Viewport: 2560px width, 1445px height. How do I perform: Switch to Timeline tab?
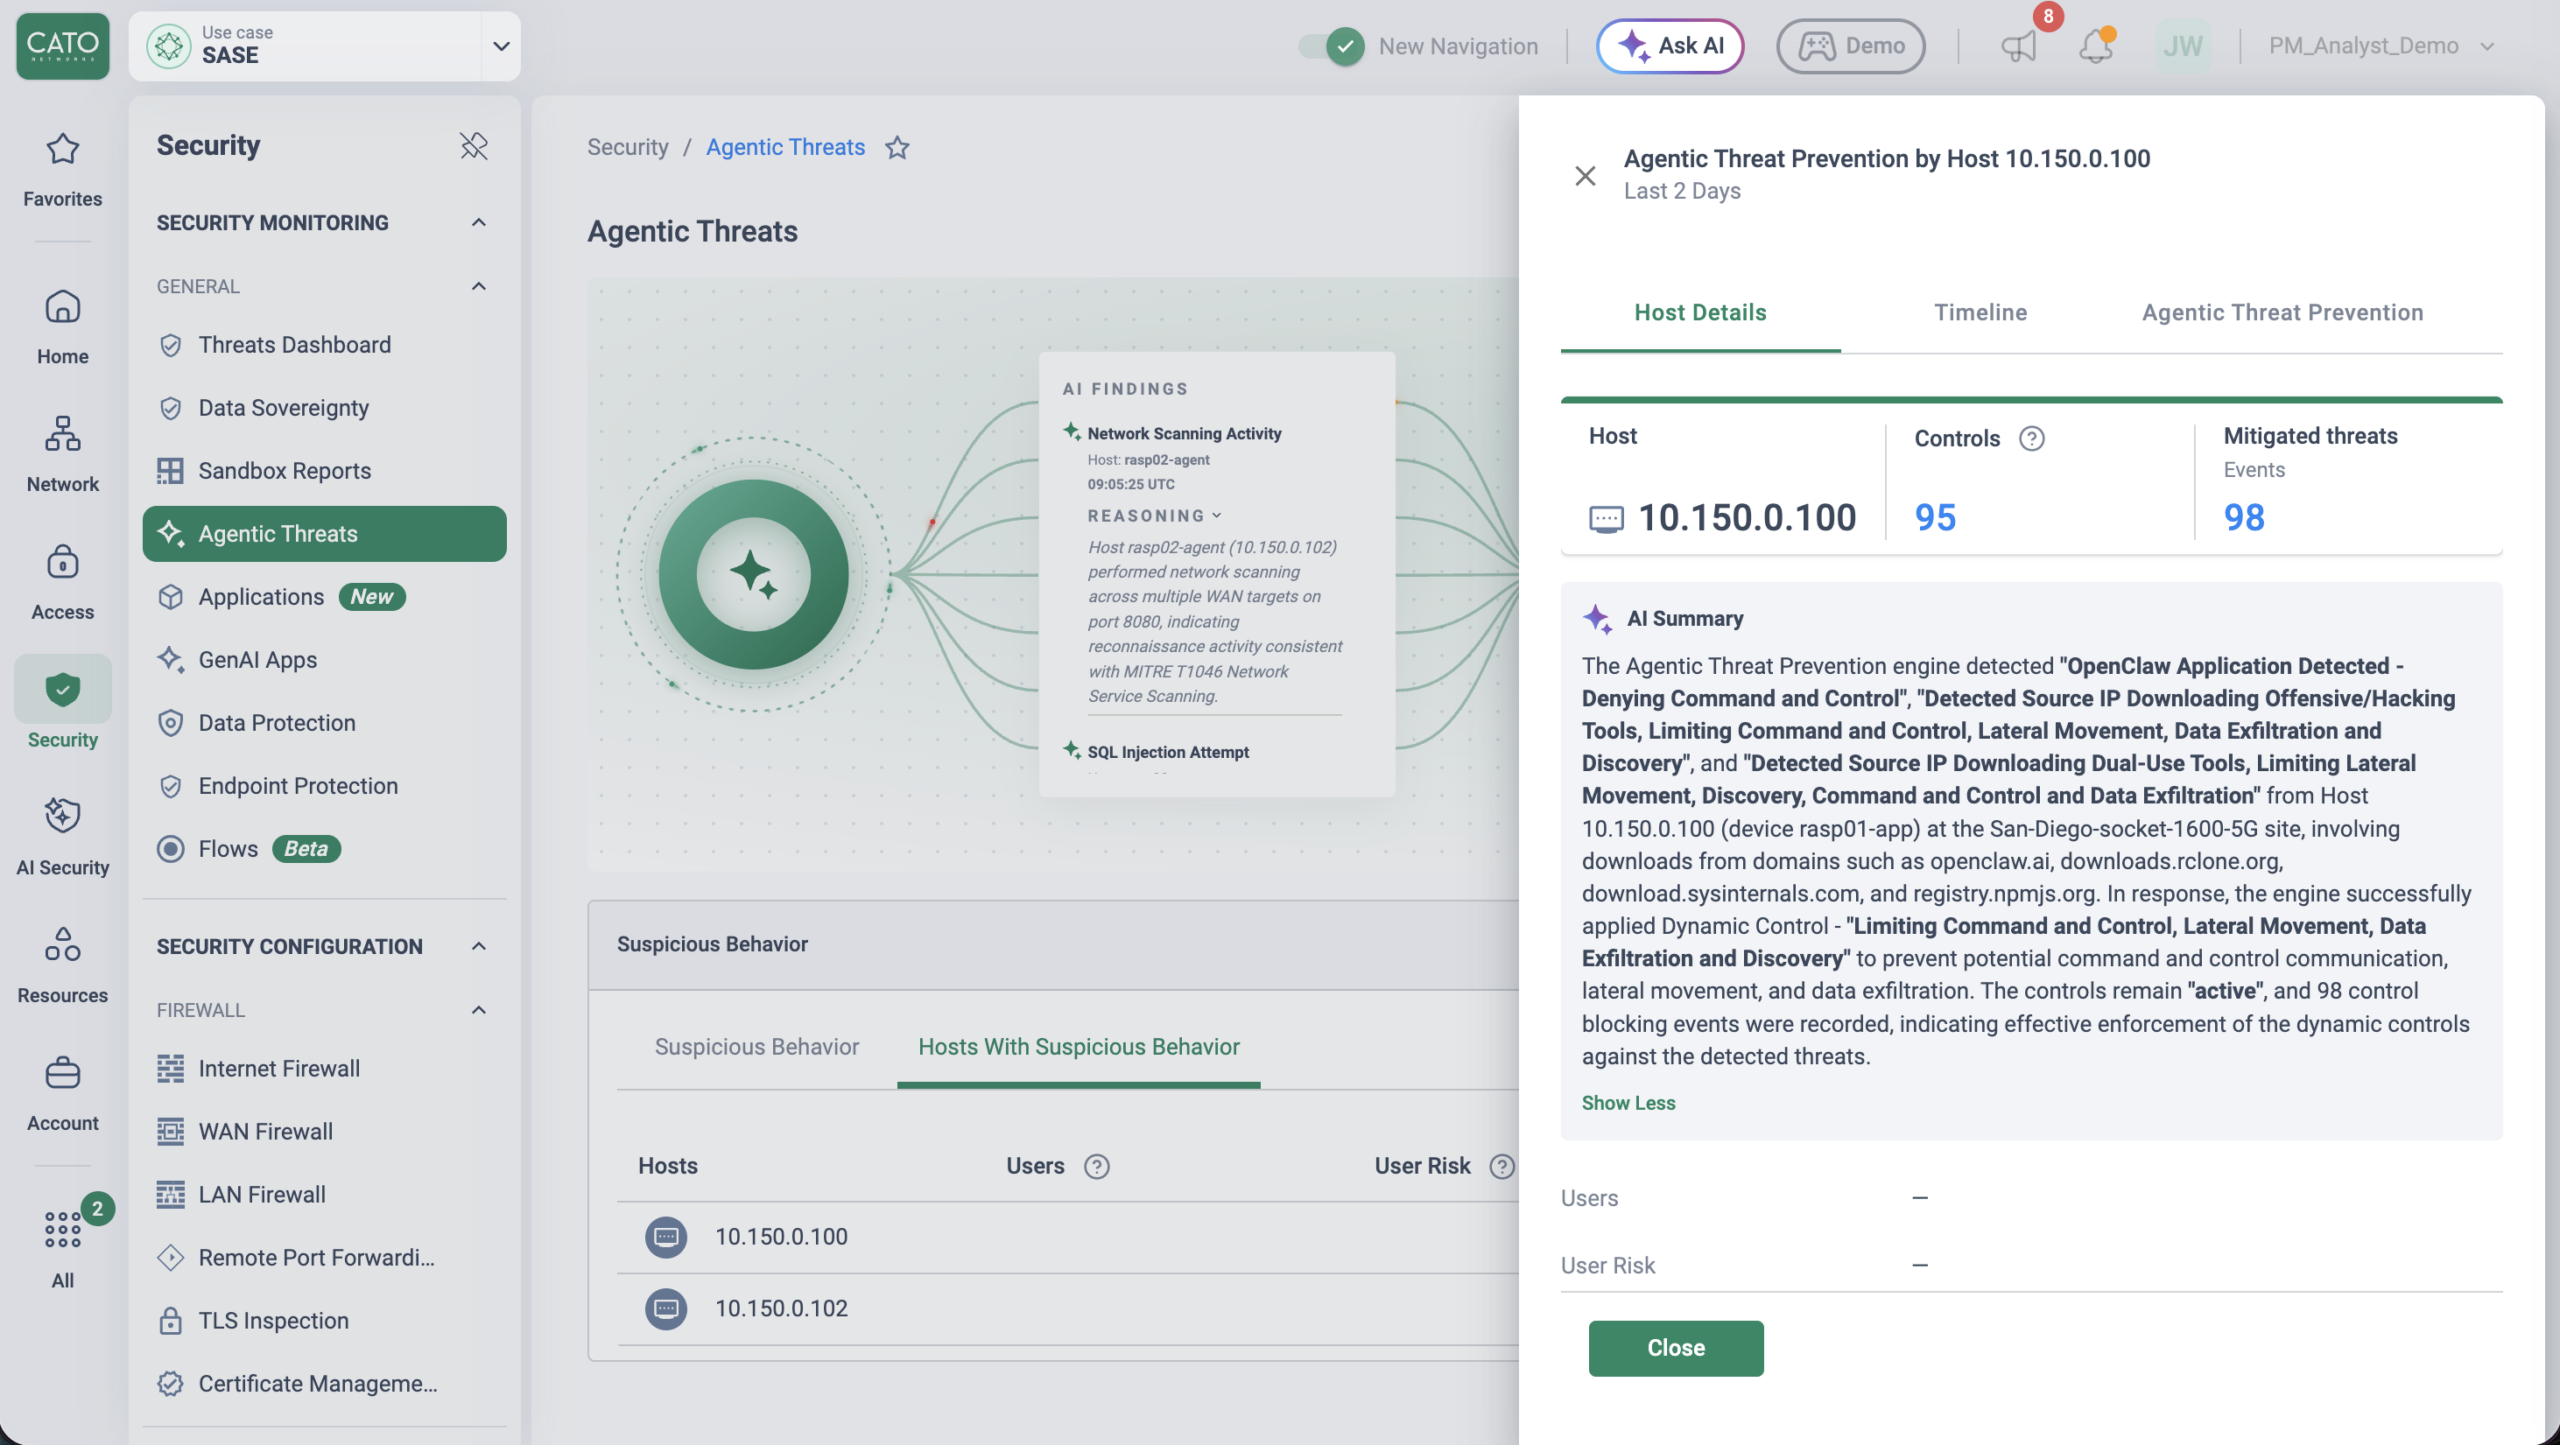coord(1980,312)
